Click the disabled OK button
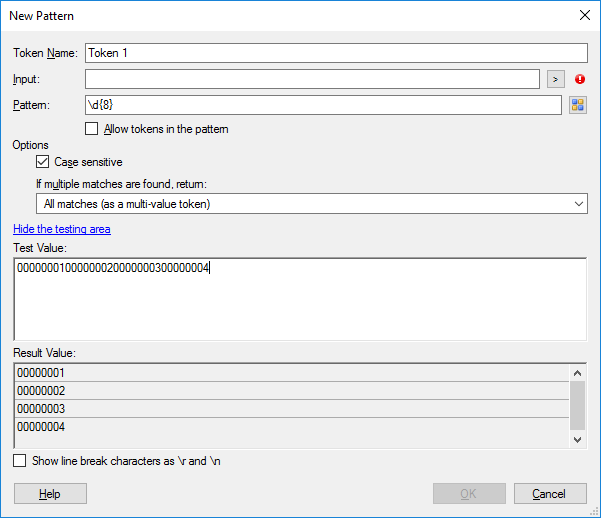The image size is (602, 522). (469, 494)
